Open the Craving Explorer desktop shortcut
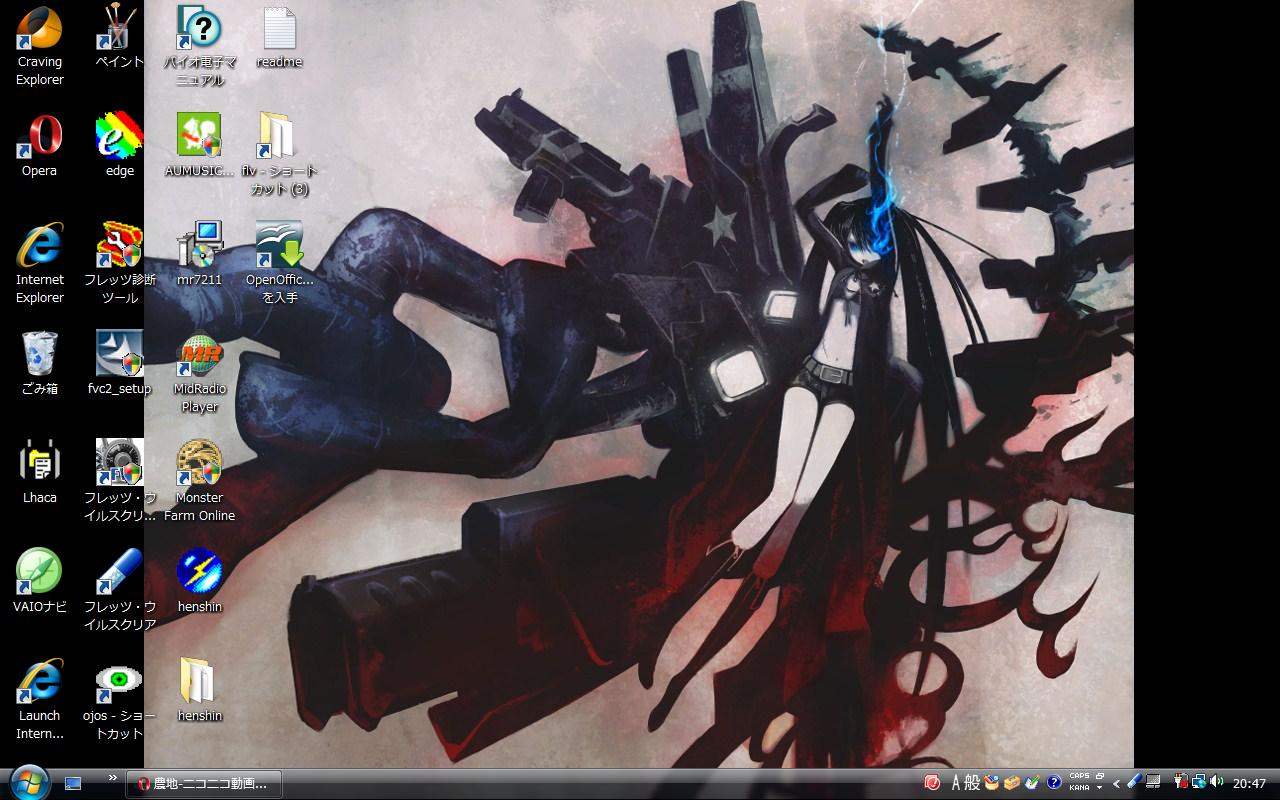This screenshot has height=800, width=1280. [x=39, y=46]
